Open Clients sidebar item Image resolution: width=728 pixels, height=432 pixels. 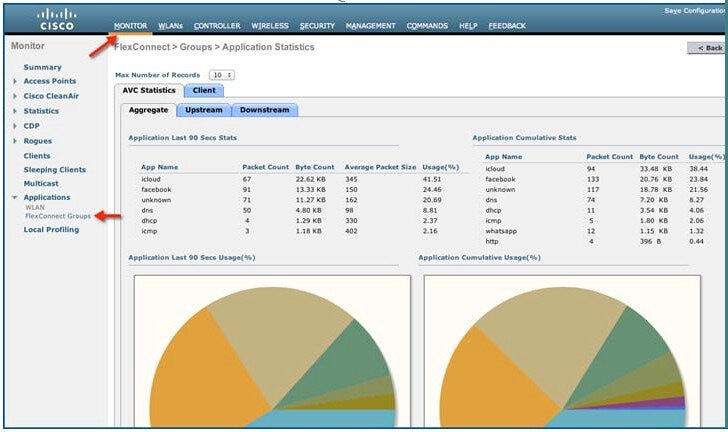click(37, 156)
